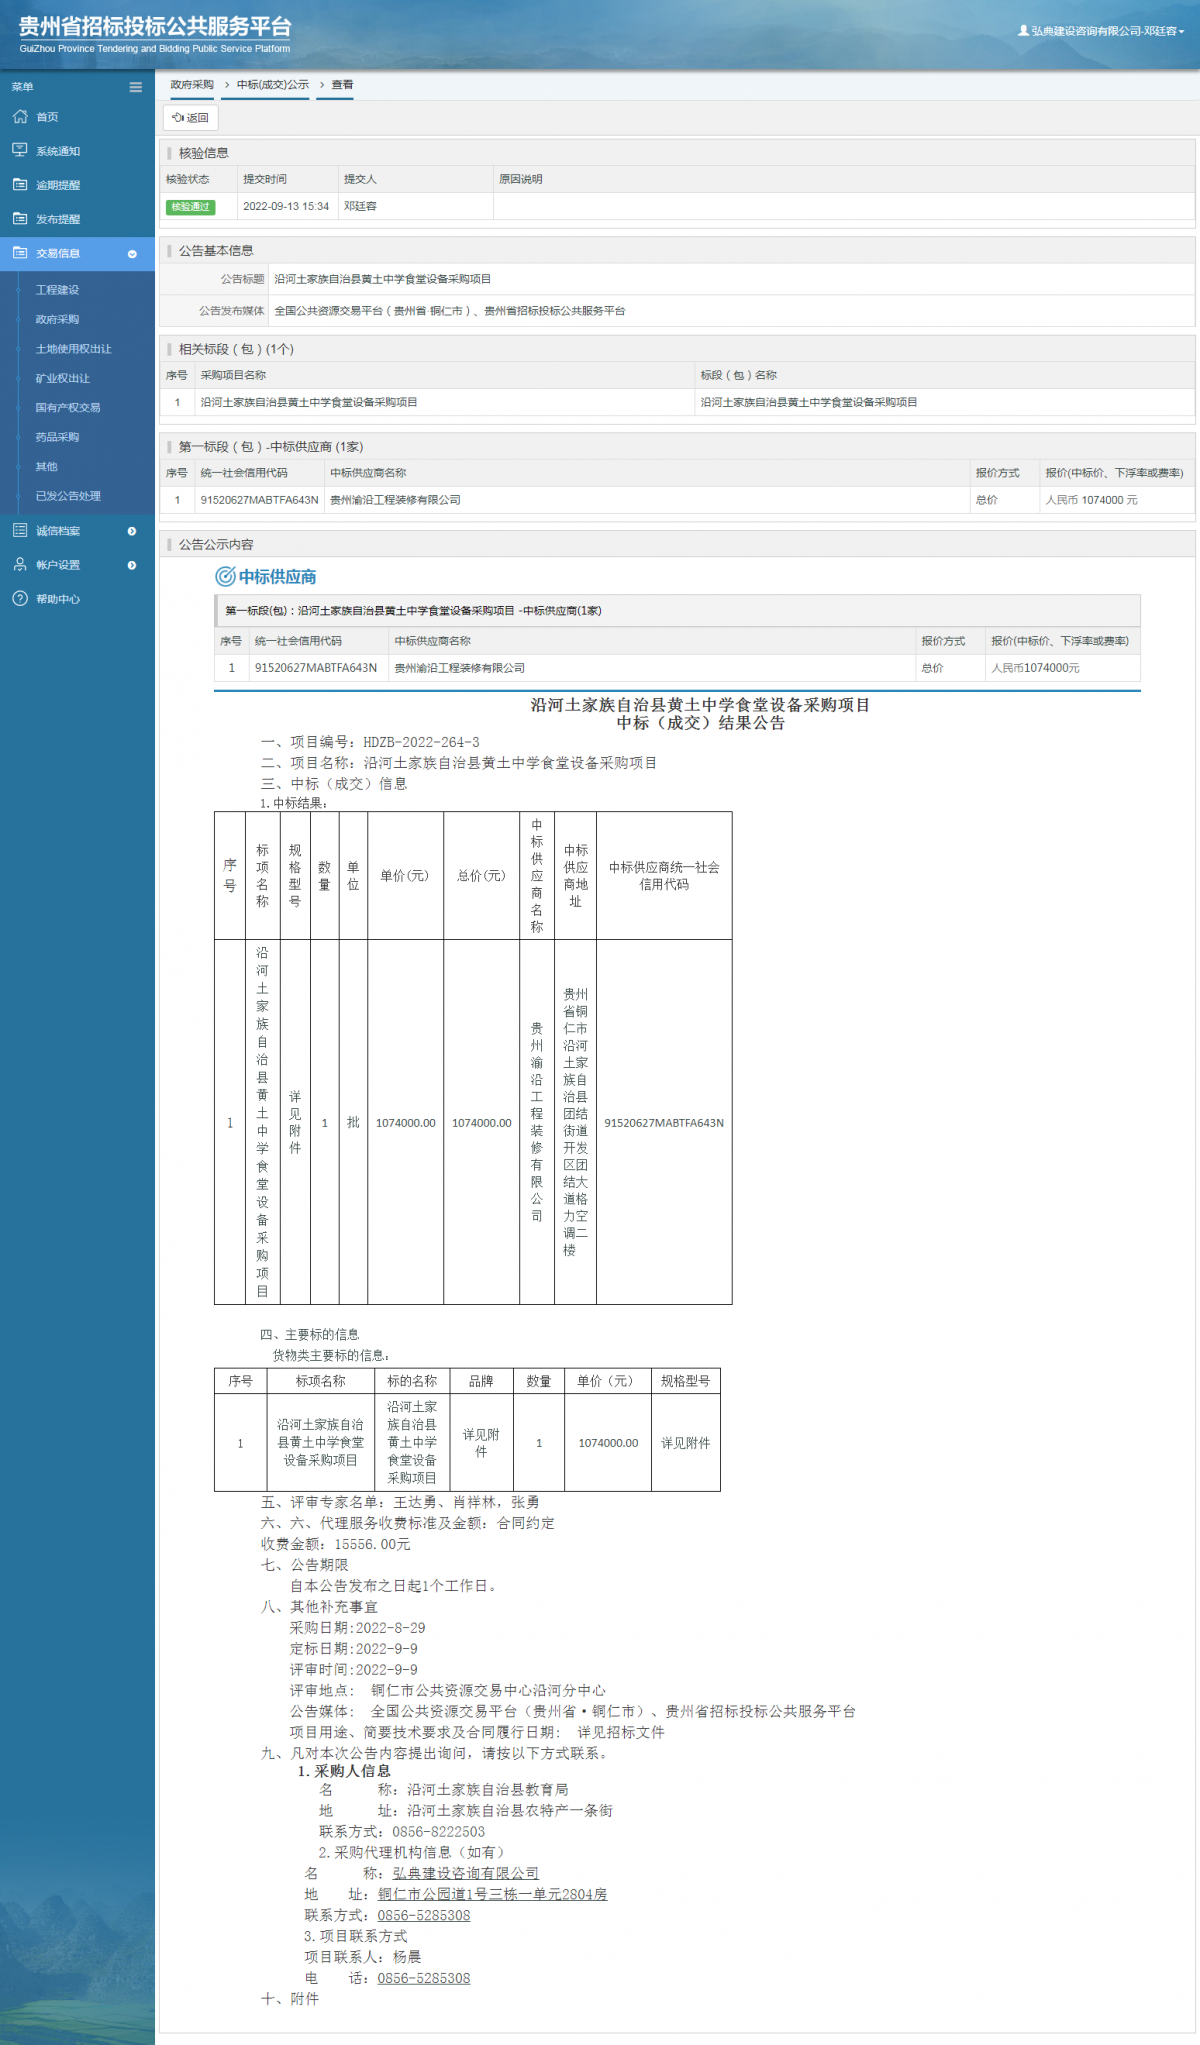
Task: Click the platform title 贵州省招标投标公共服务平台
Action: pyautogui.click(x=155, y=27)
